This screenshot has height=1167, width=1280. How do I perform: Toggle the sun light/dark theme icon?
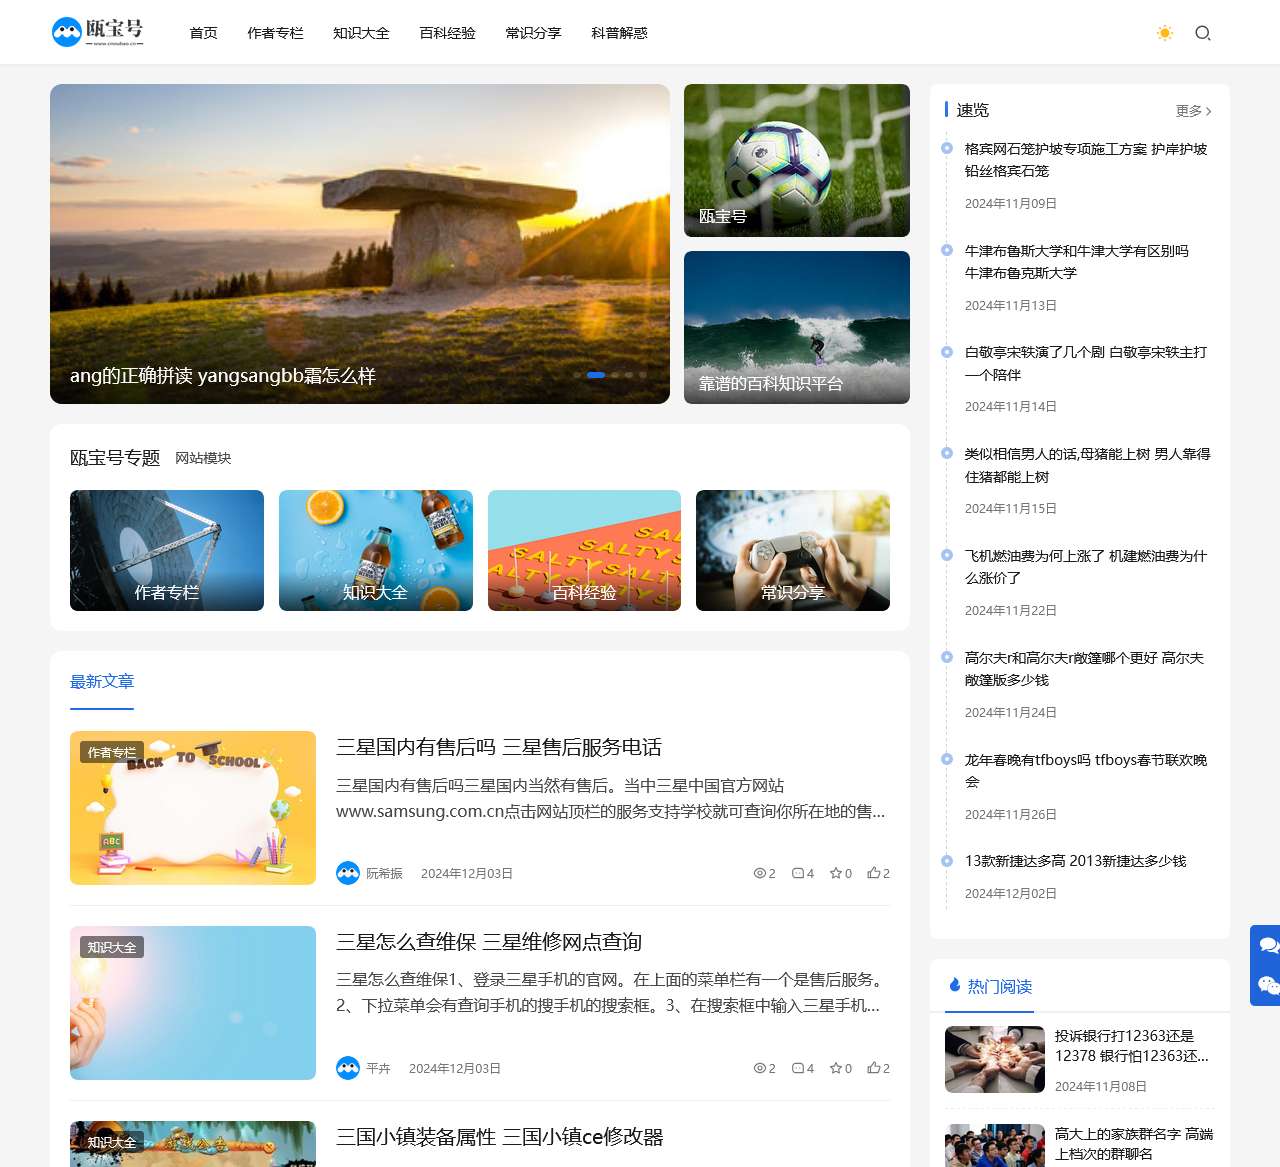[x=1165, y=33]
